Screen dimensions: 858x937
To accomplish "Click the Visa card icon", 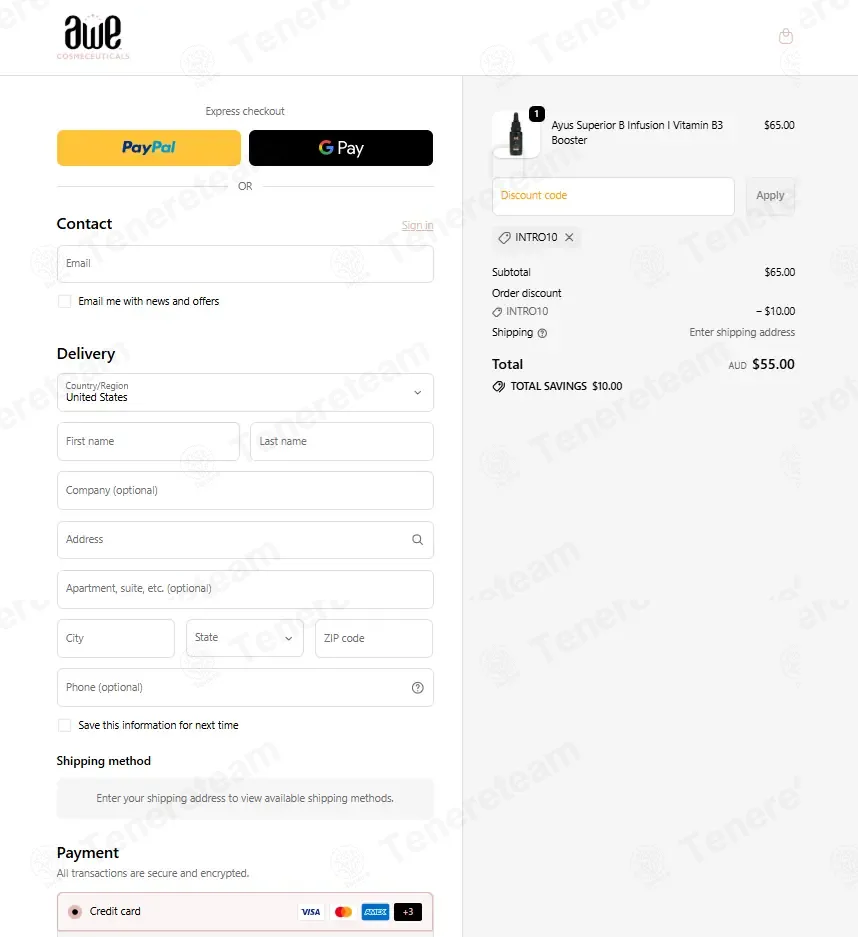I will (311, 912).
